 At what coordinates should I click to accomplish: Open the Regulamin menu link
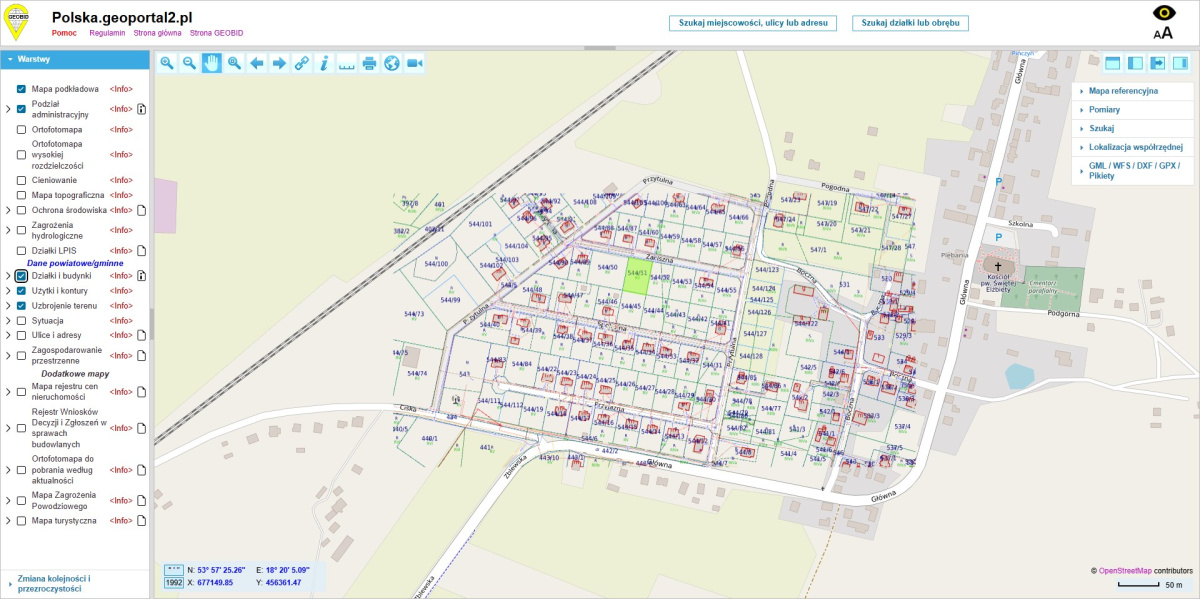pos(107,33)
